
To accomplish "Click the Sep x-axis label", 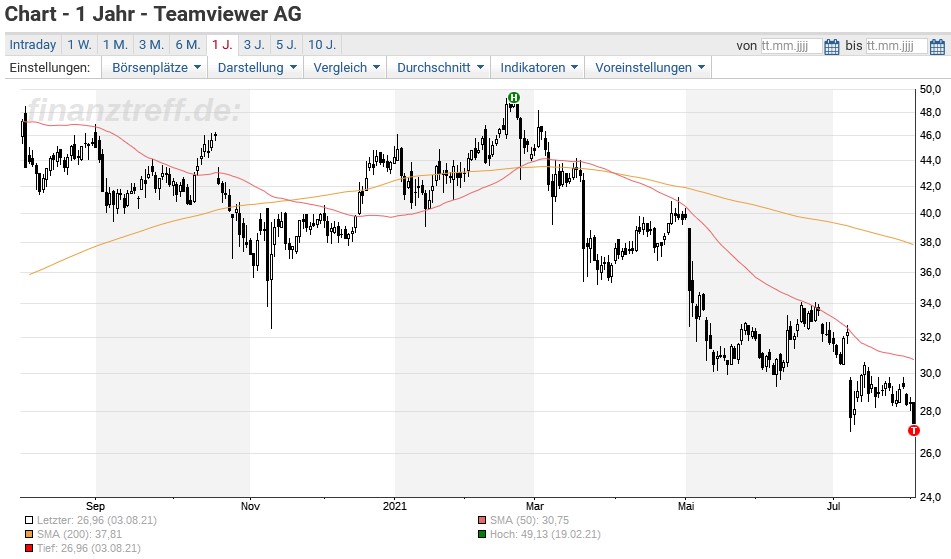I will (95, 506).
